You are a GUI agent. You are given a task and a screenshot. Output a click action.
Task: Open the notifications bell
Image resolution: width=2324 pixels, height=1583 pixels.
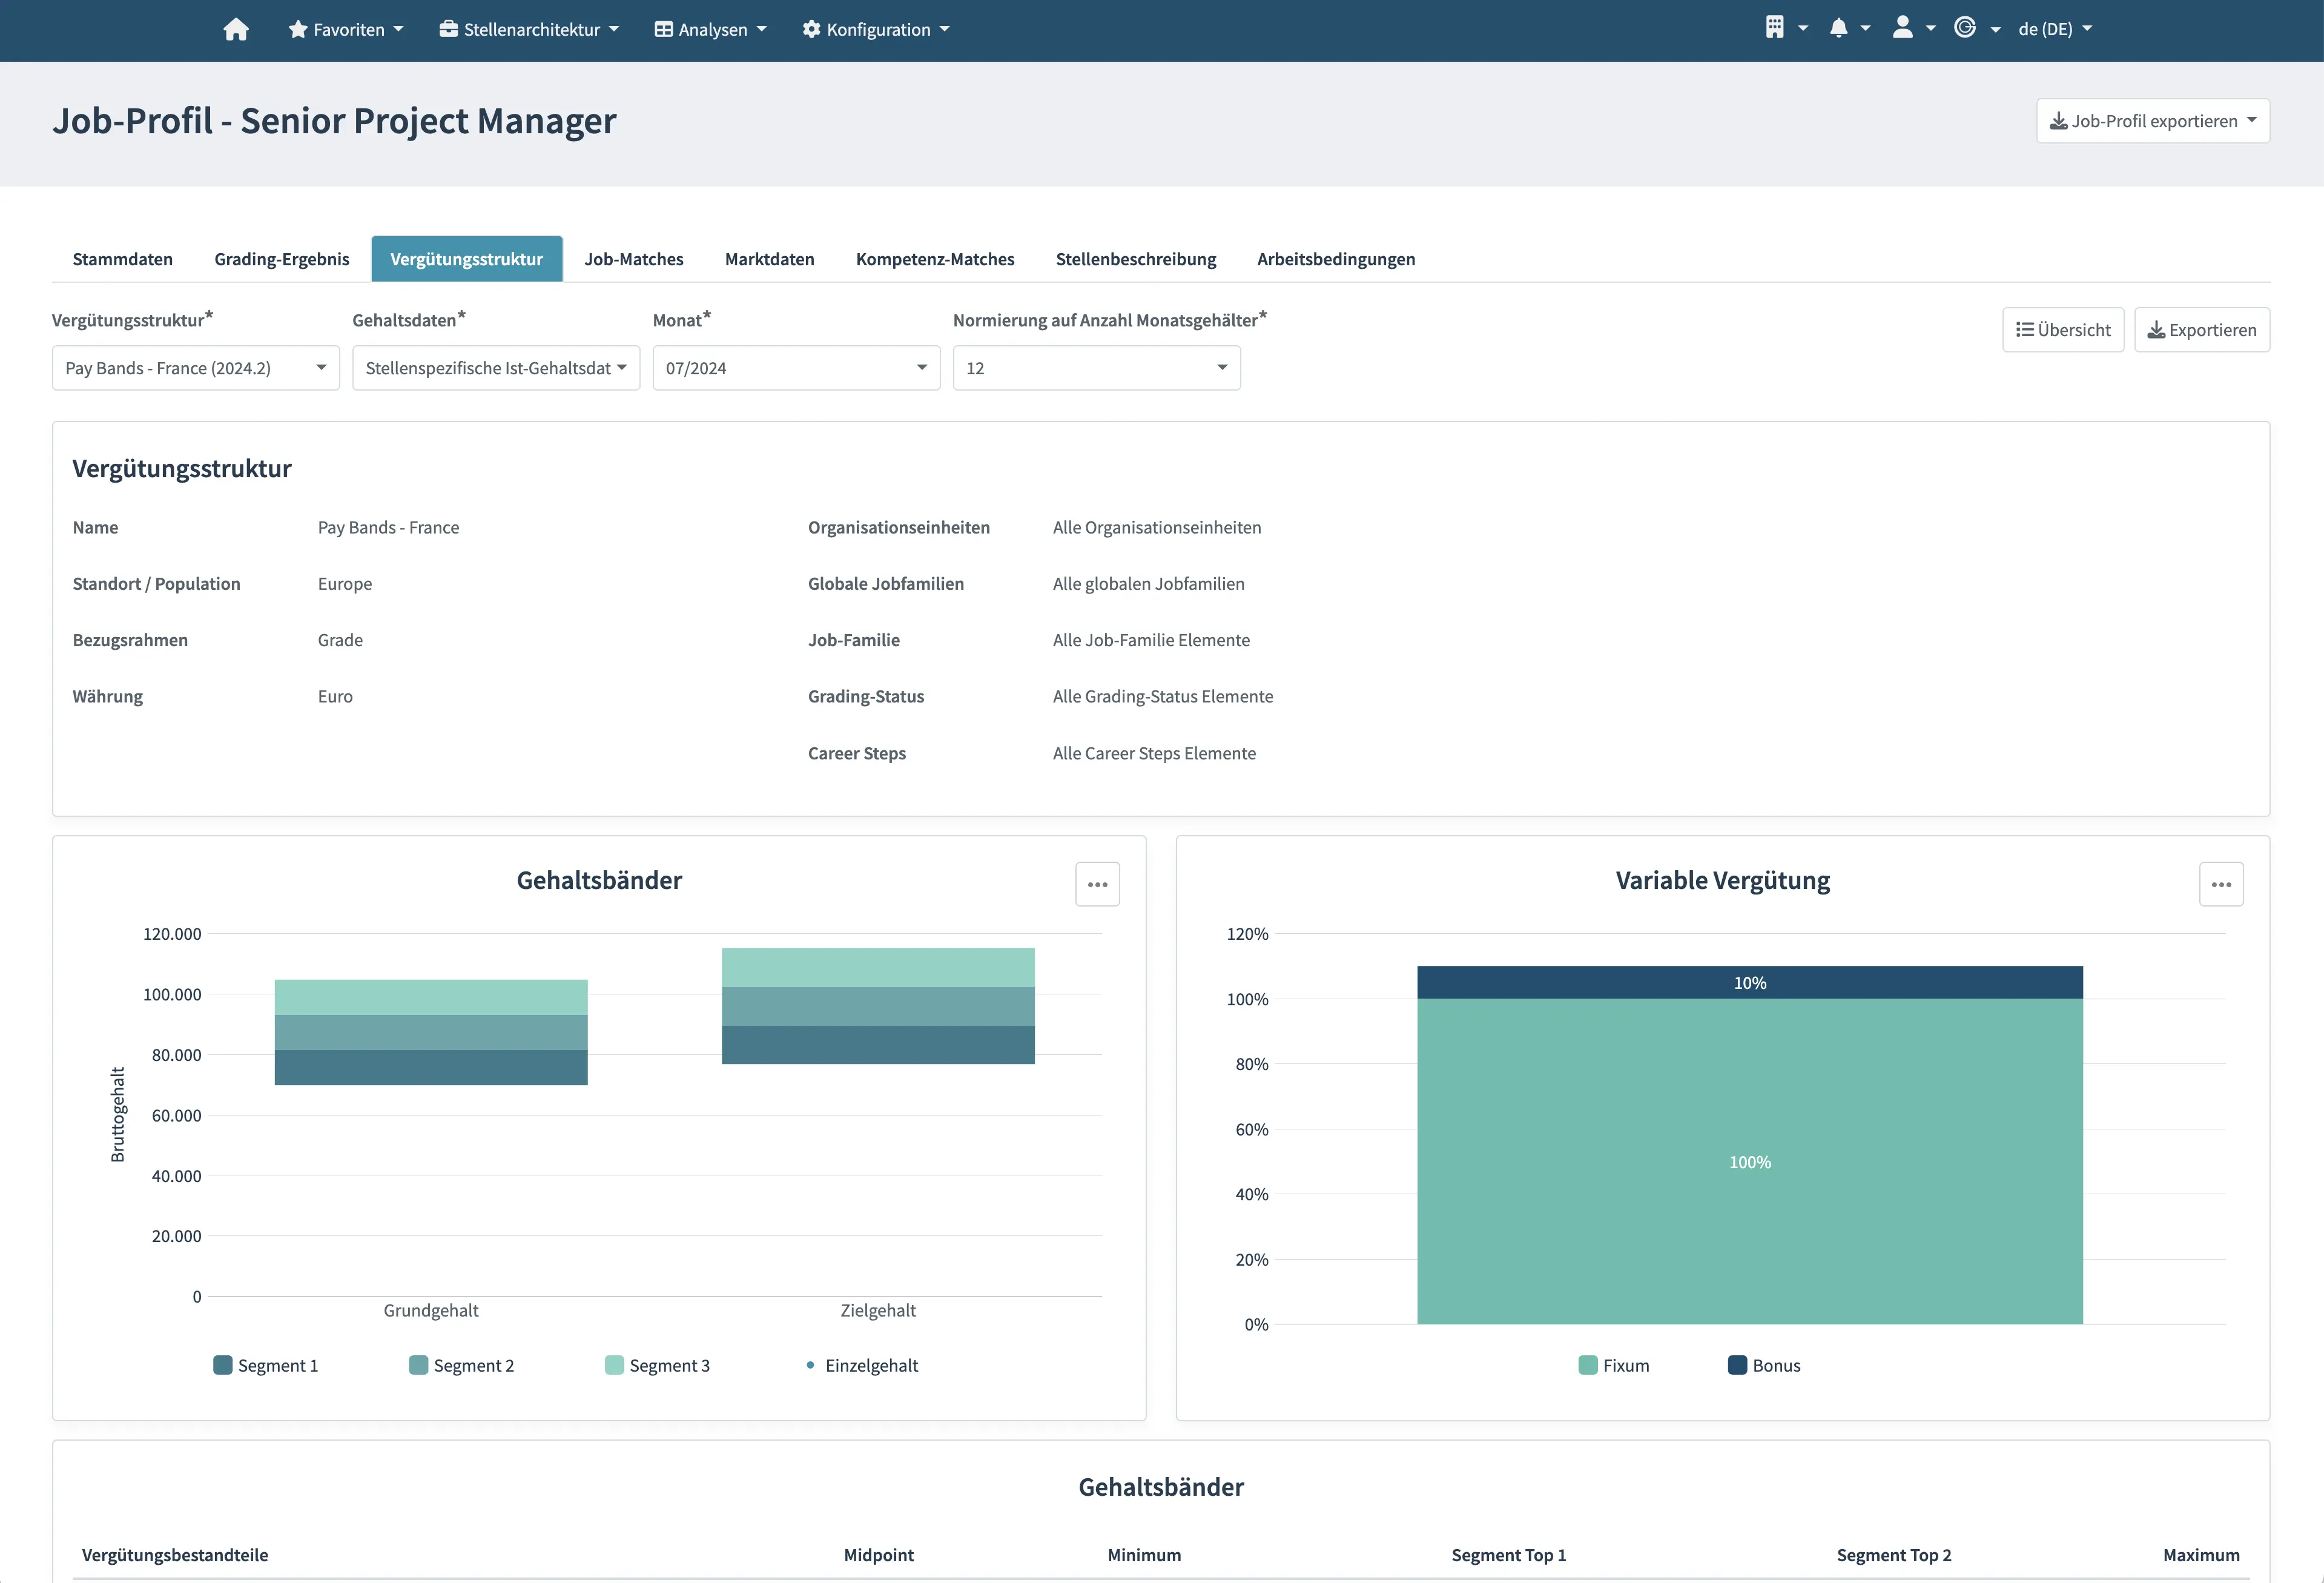pyautogui.click(x=1838, y=28)
